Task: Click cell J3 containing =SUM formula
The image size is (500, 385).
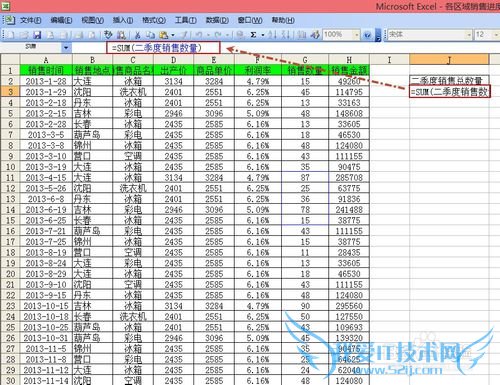Action: (449, 92)
